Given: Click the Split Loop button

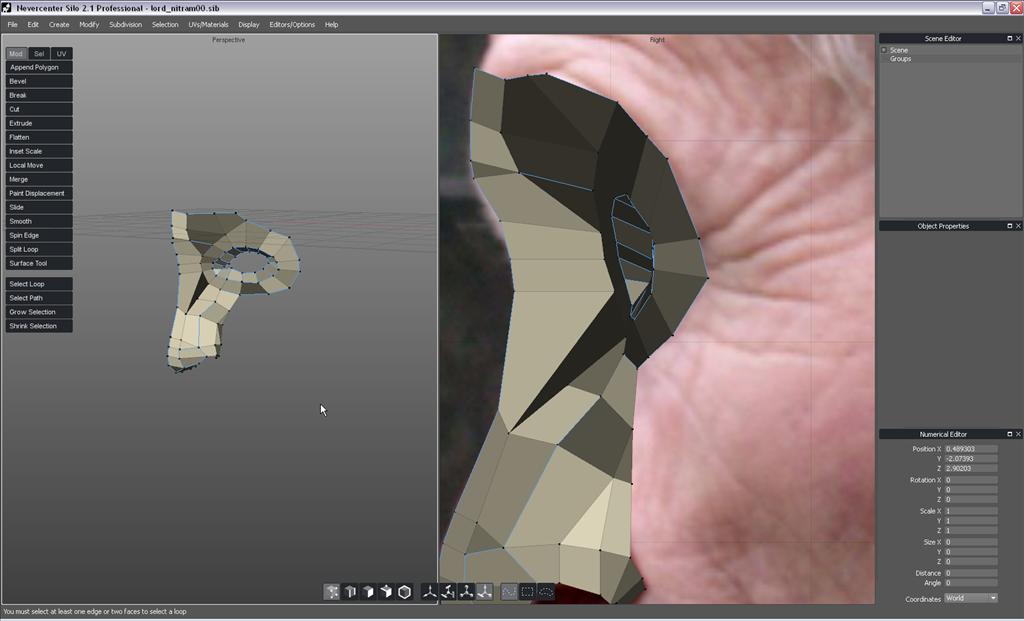Looking at the screenshot, I should pos(39,249).
